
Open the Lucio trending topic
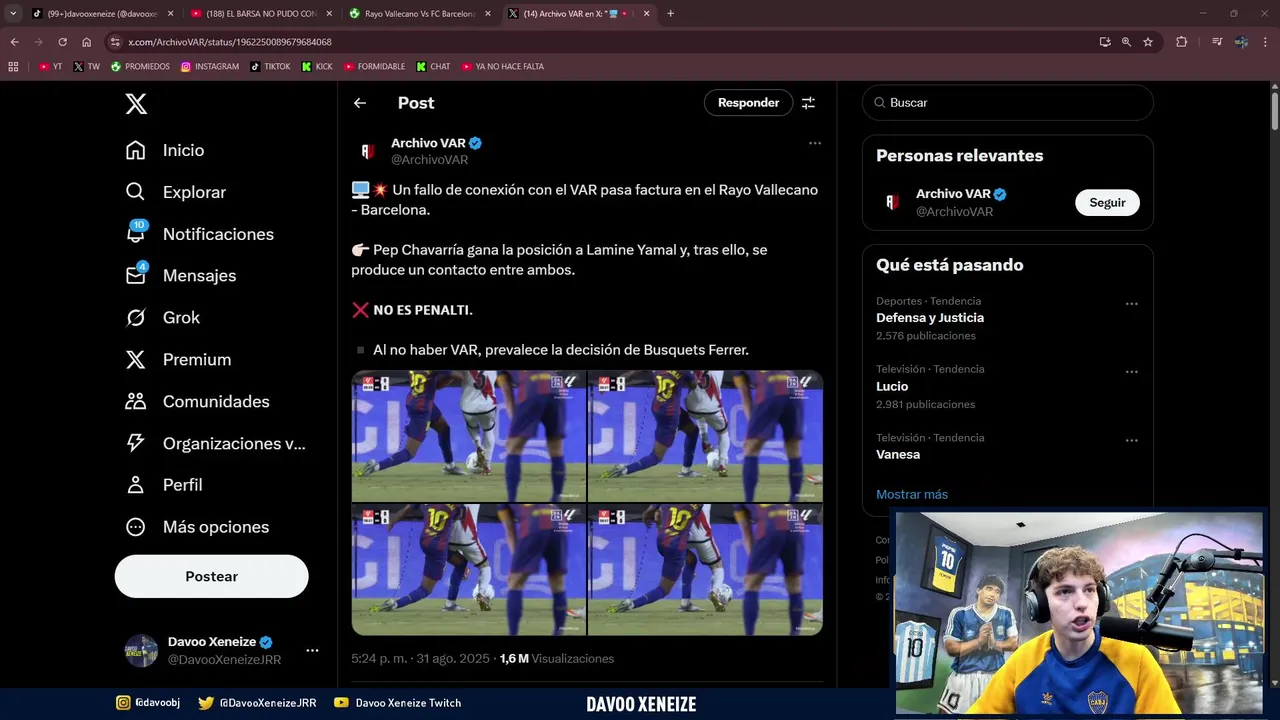pyautogui.click(x=892, y=386)
